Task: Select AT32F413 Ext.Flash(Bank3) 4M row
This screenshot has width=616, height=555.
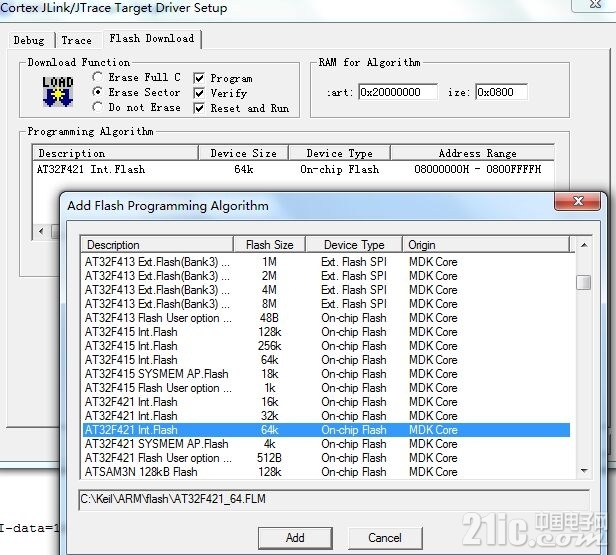Action: point(326,290)
